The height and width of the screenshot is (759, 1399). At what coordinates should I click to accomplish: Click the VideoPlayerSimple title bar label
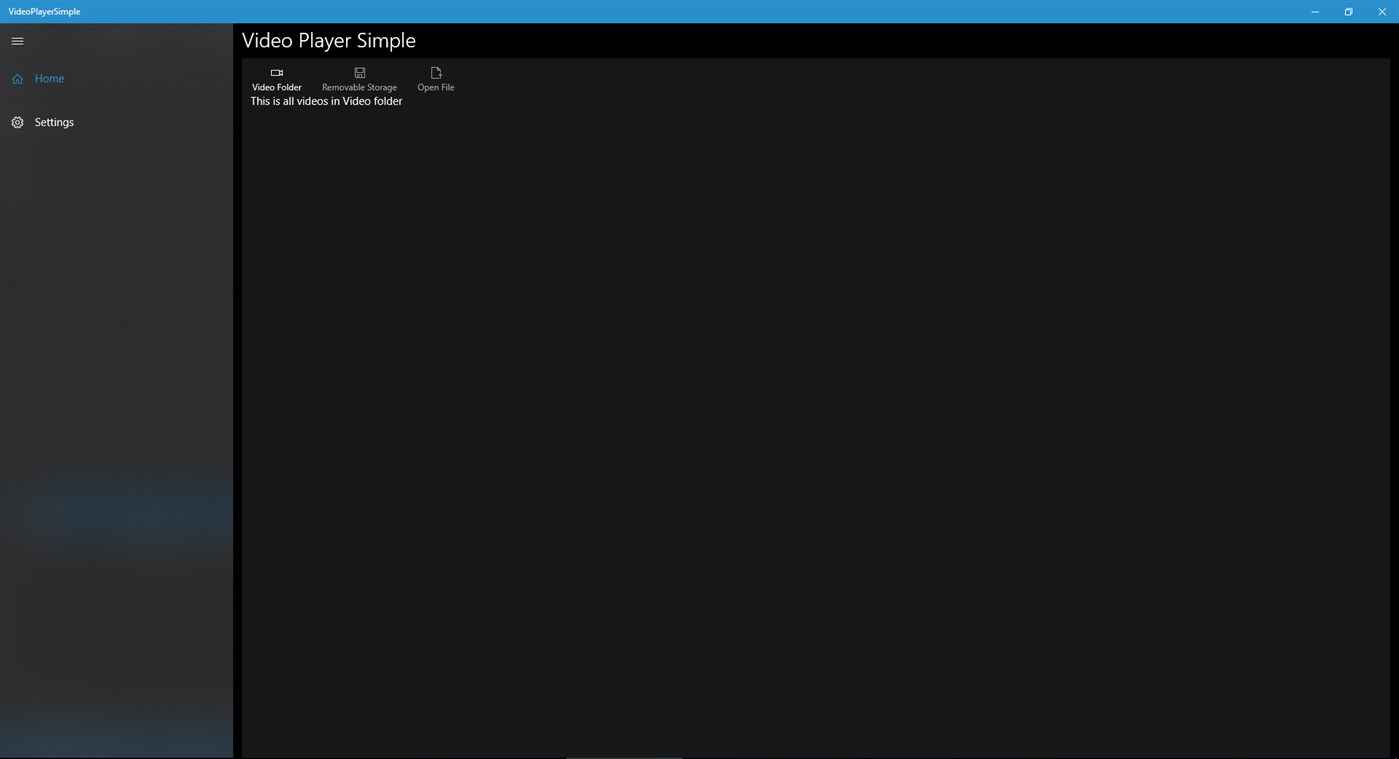(x=43, y=11)
